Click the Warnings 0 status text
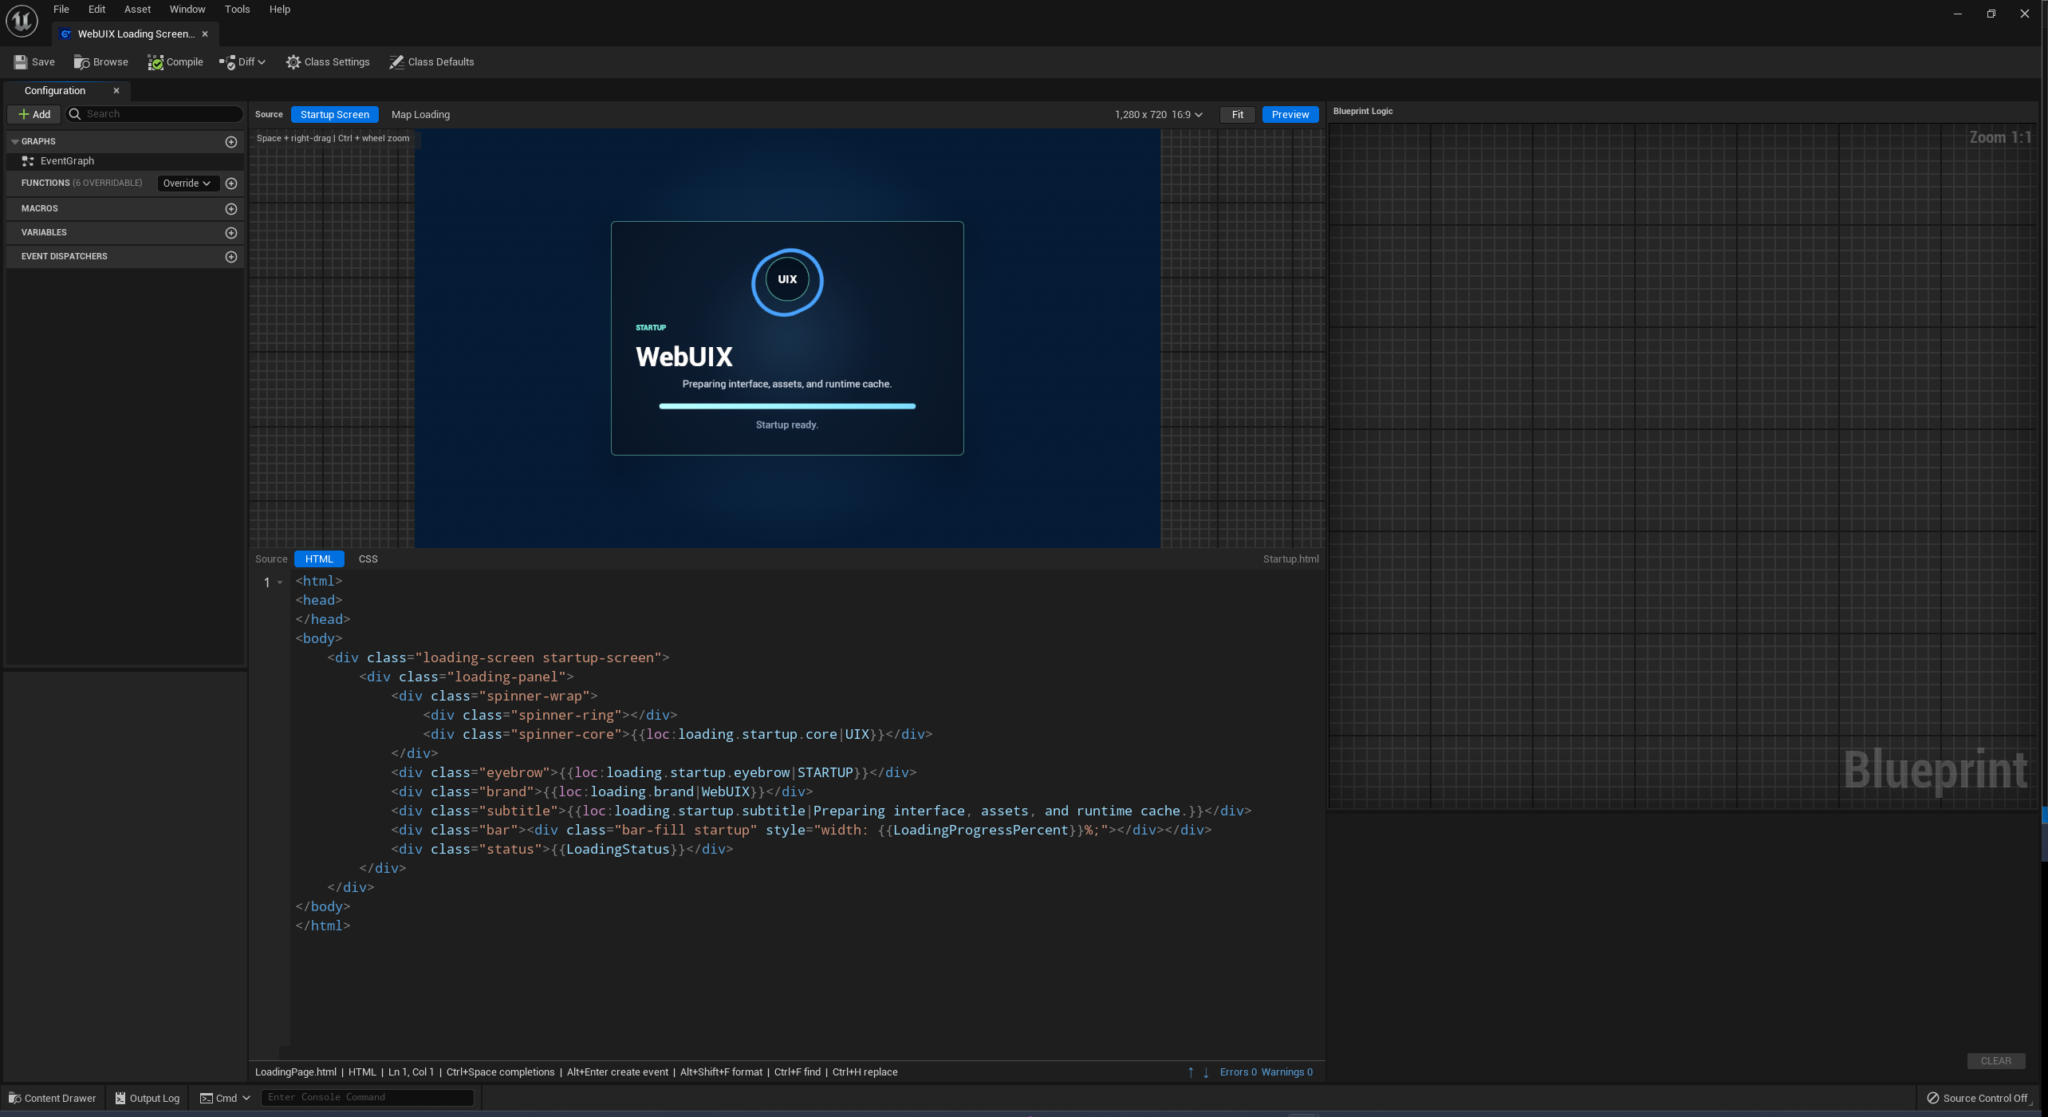The height and width of the screenshot is (1117, 2048). (1287, 1072)
